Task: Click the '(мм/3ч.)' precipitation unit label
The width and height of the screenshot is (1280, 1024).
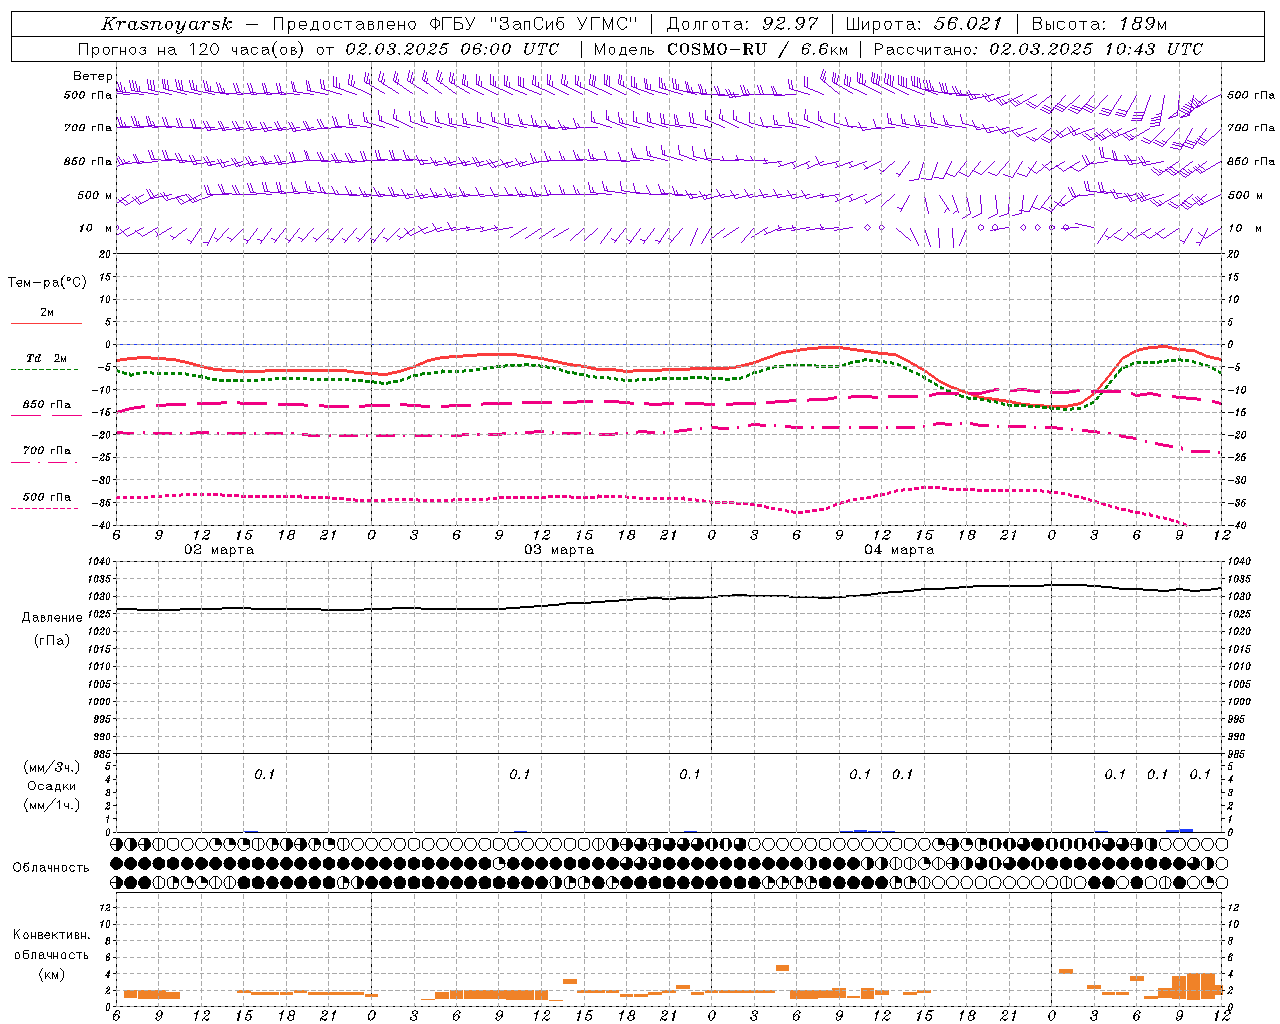Action: tap(52, 767)
